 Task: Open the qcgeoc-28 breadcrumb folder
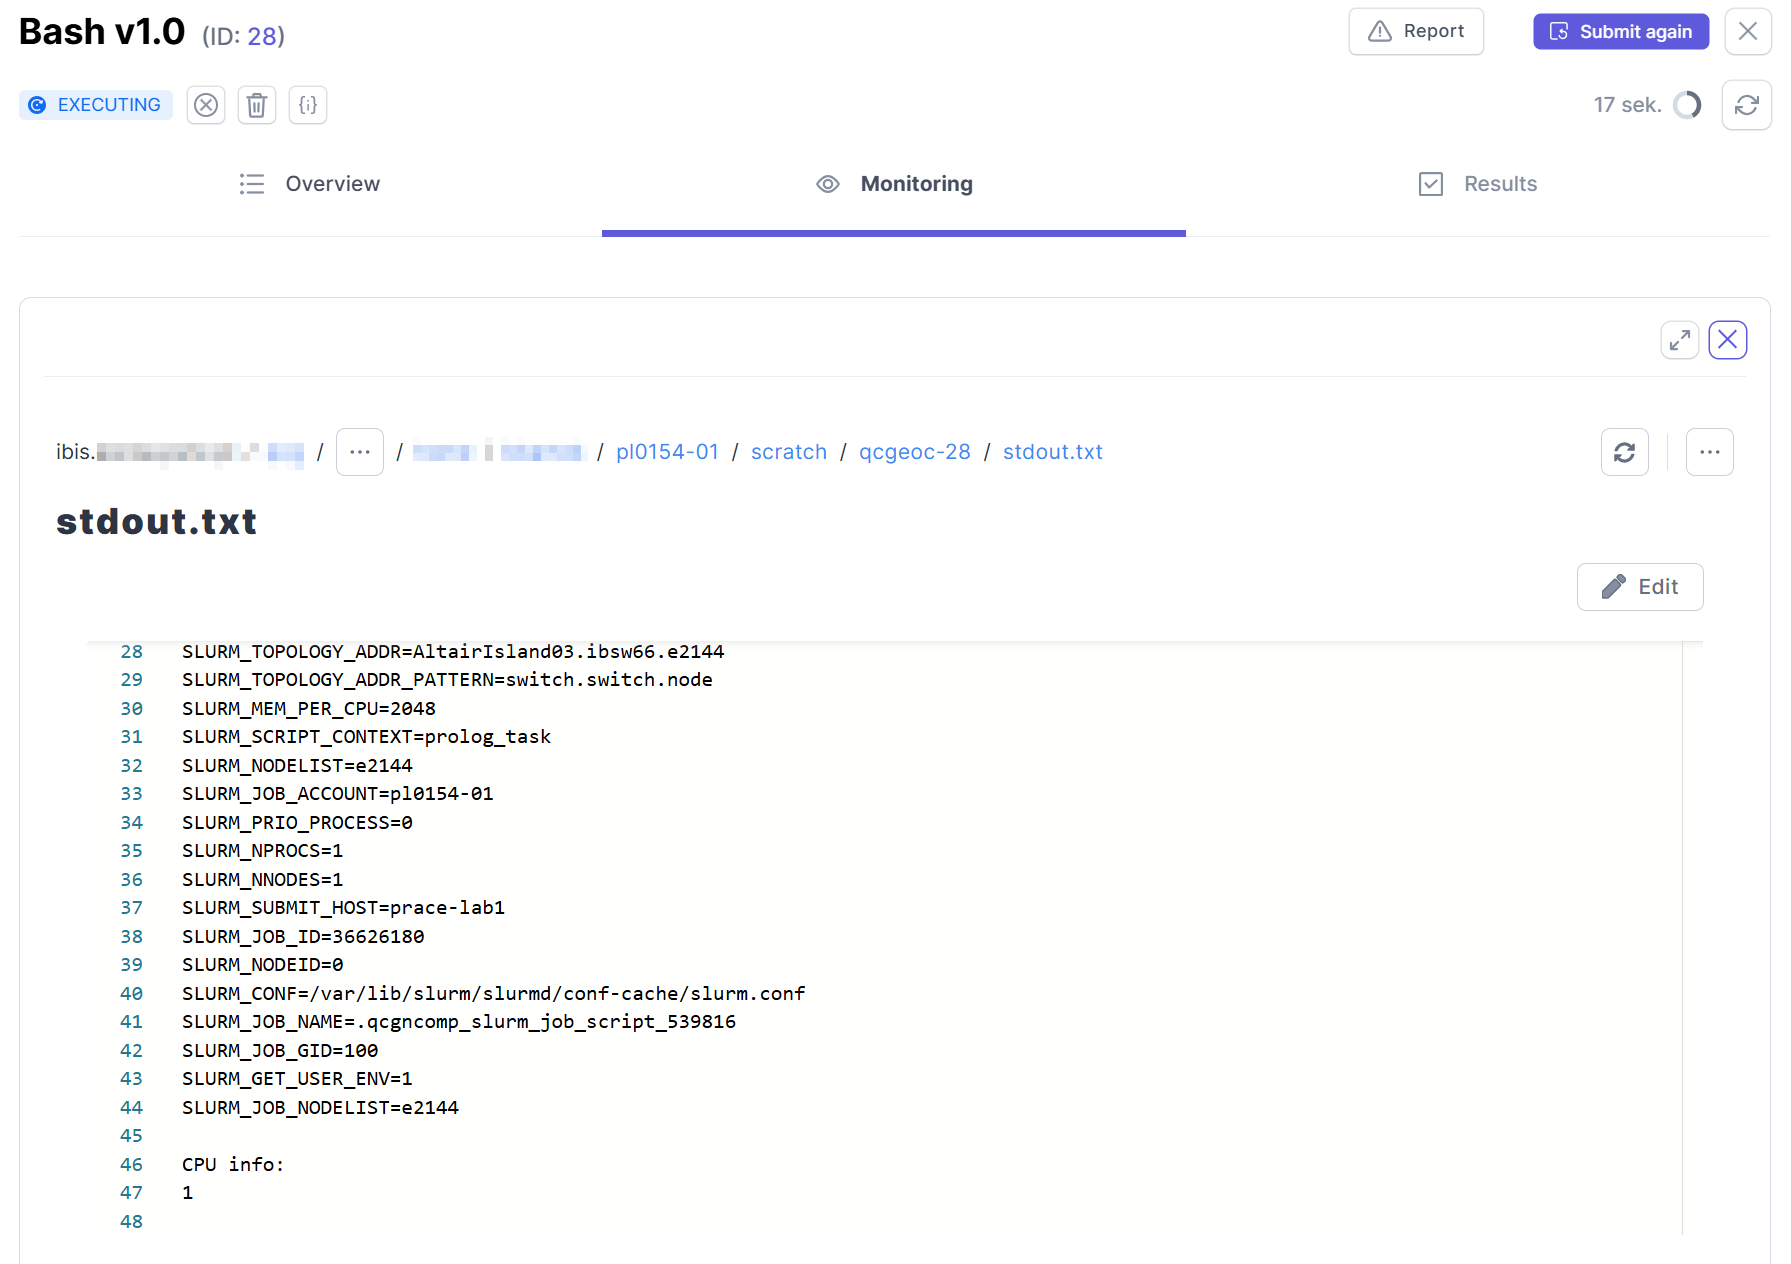[x=915, y=452]
